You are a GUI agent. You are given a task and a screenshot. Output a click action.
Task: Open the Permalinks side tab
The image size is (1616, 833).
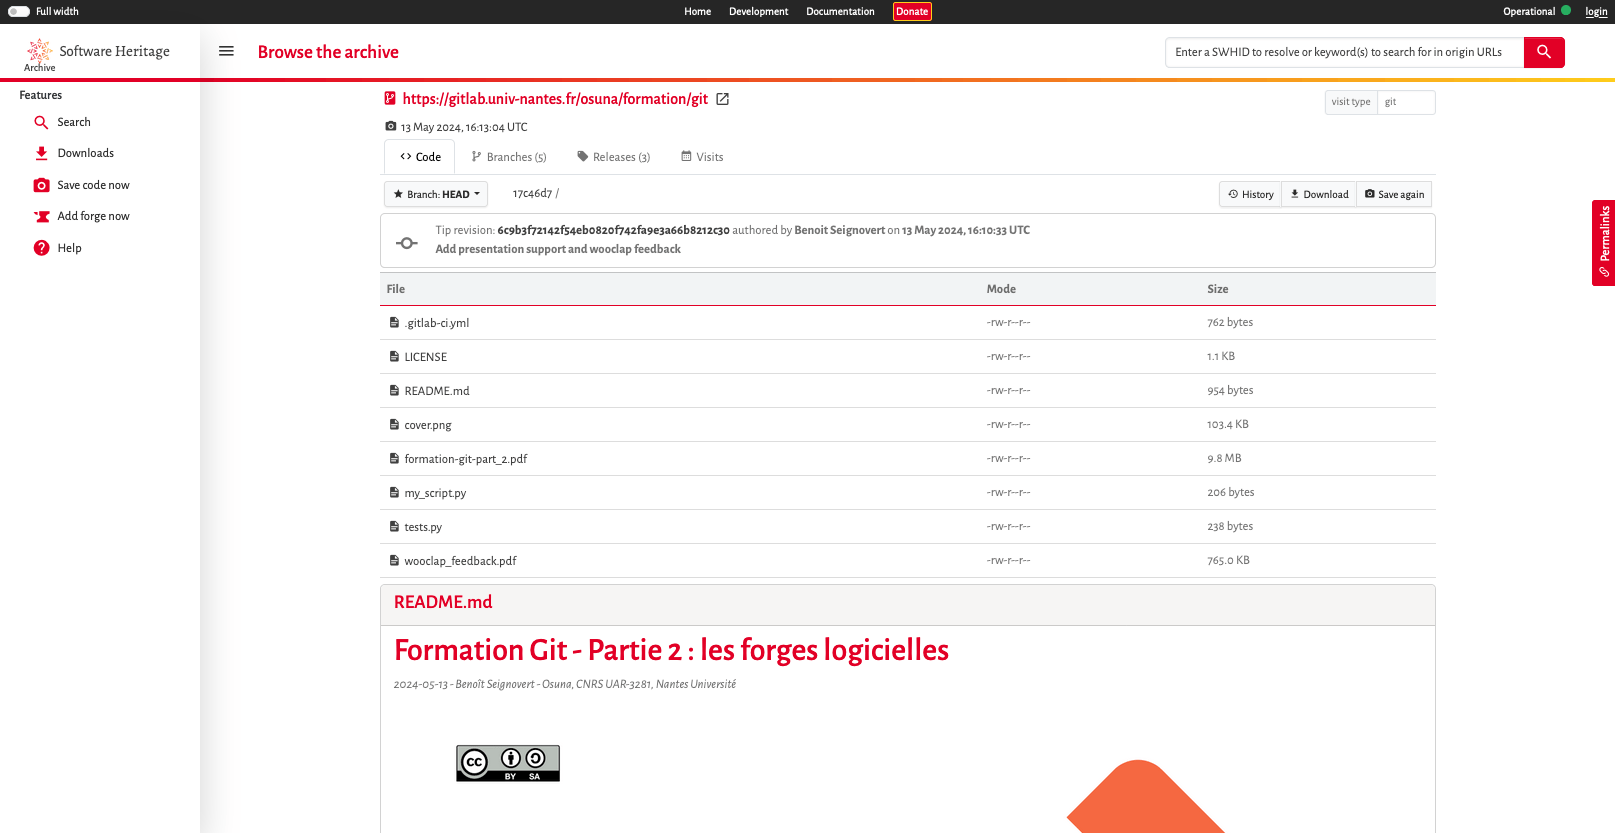coord(1604,243)
